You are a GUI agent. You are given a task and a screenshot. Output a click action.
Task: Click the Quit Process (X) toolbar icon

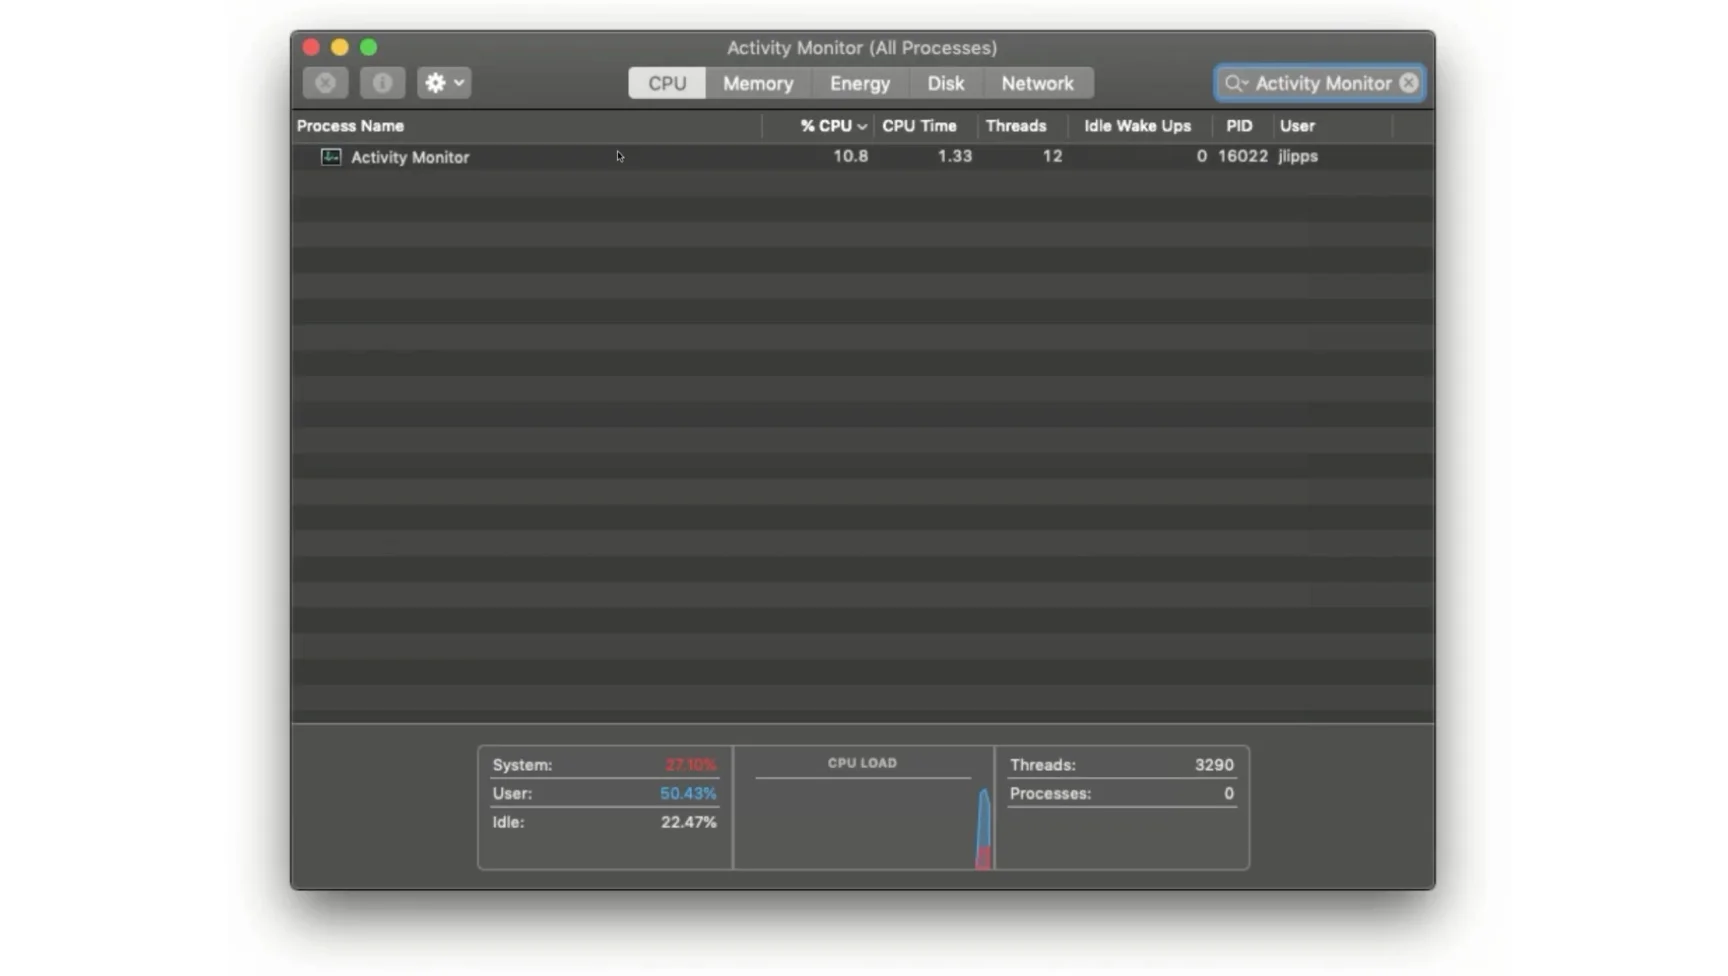pos(324,83)
